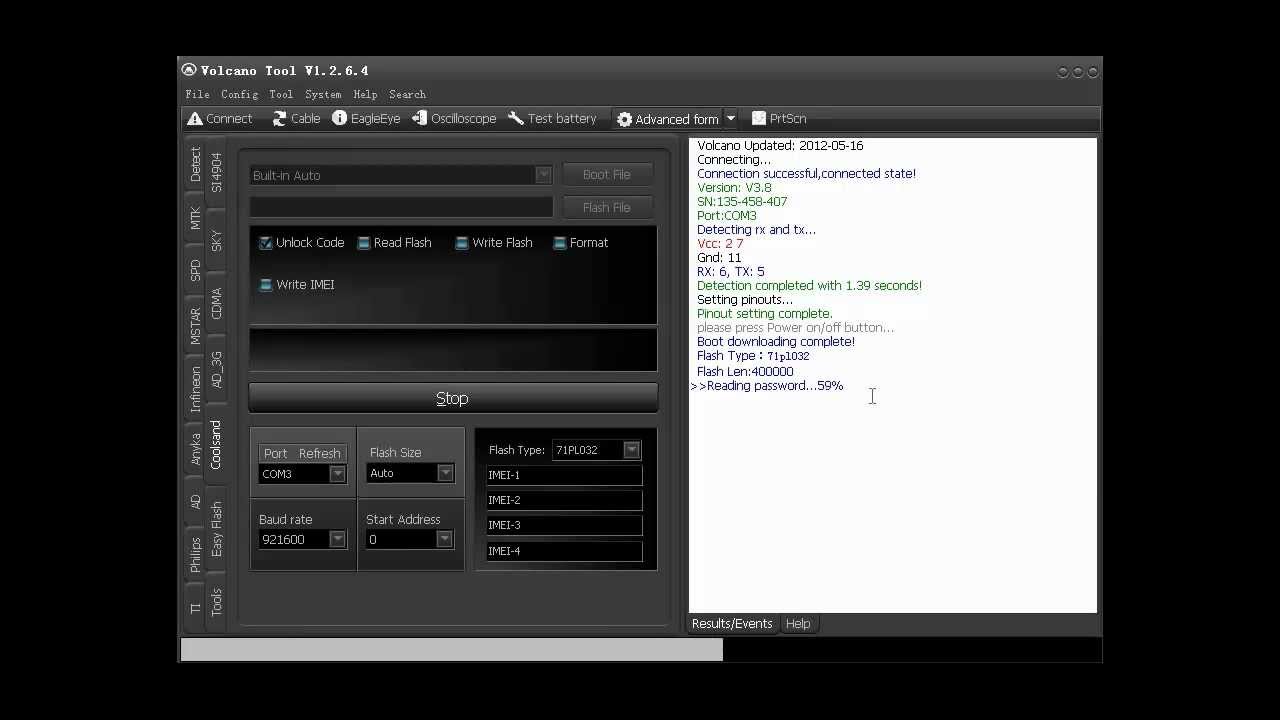Click the IMEI-4 input field
Screen dimensions: 1280x720
(x=564, y=551)
